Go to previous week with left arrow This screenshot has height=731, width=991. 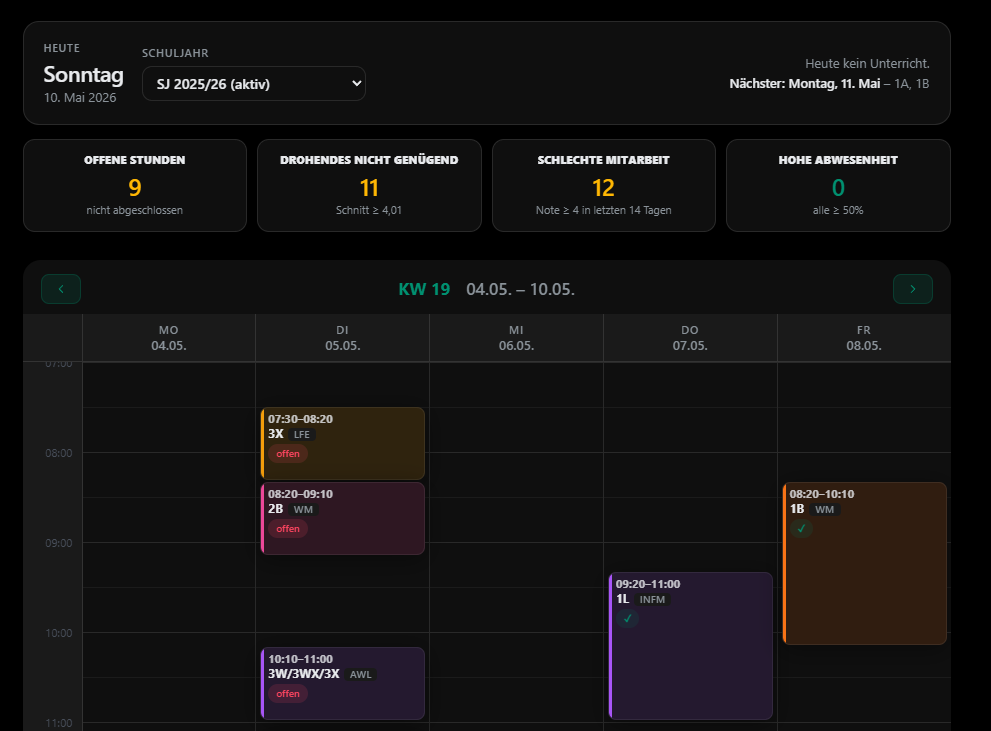click(61, 289)
